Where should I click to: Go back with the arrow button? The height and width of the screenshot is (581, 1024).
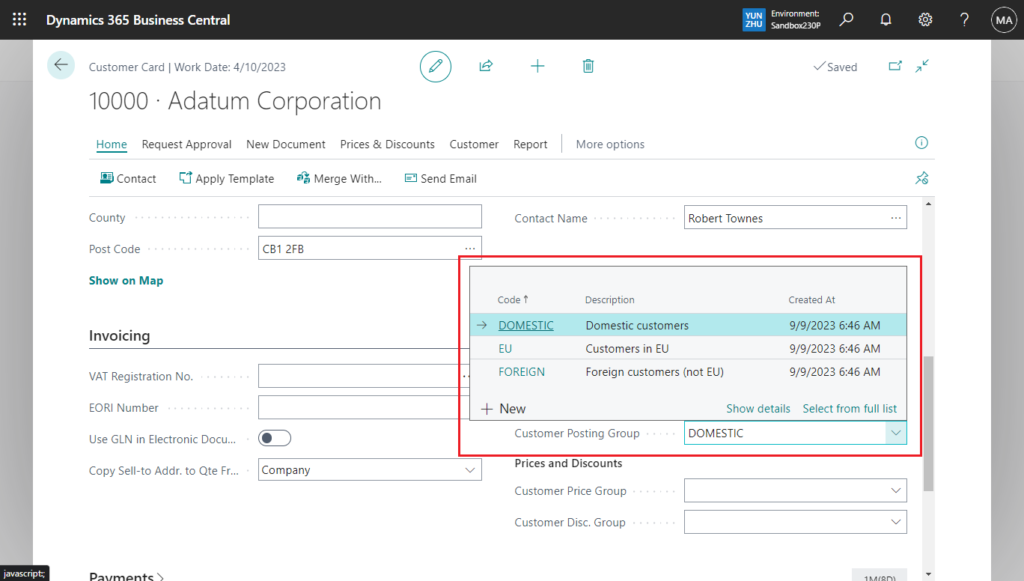pos(61,65)
